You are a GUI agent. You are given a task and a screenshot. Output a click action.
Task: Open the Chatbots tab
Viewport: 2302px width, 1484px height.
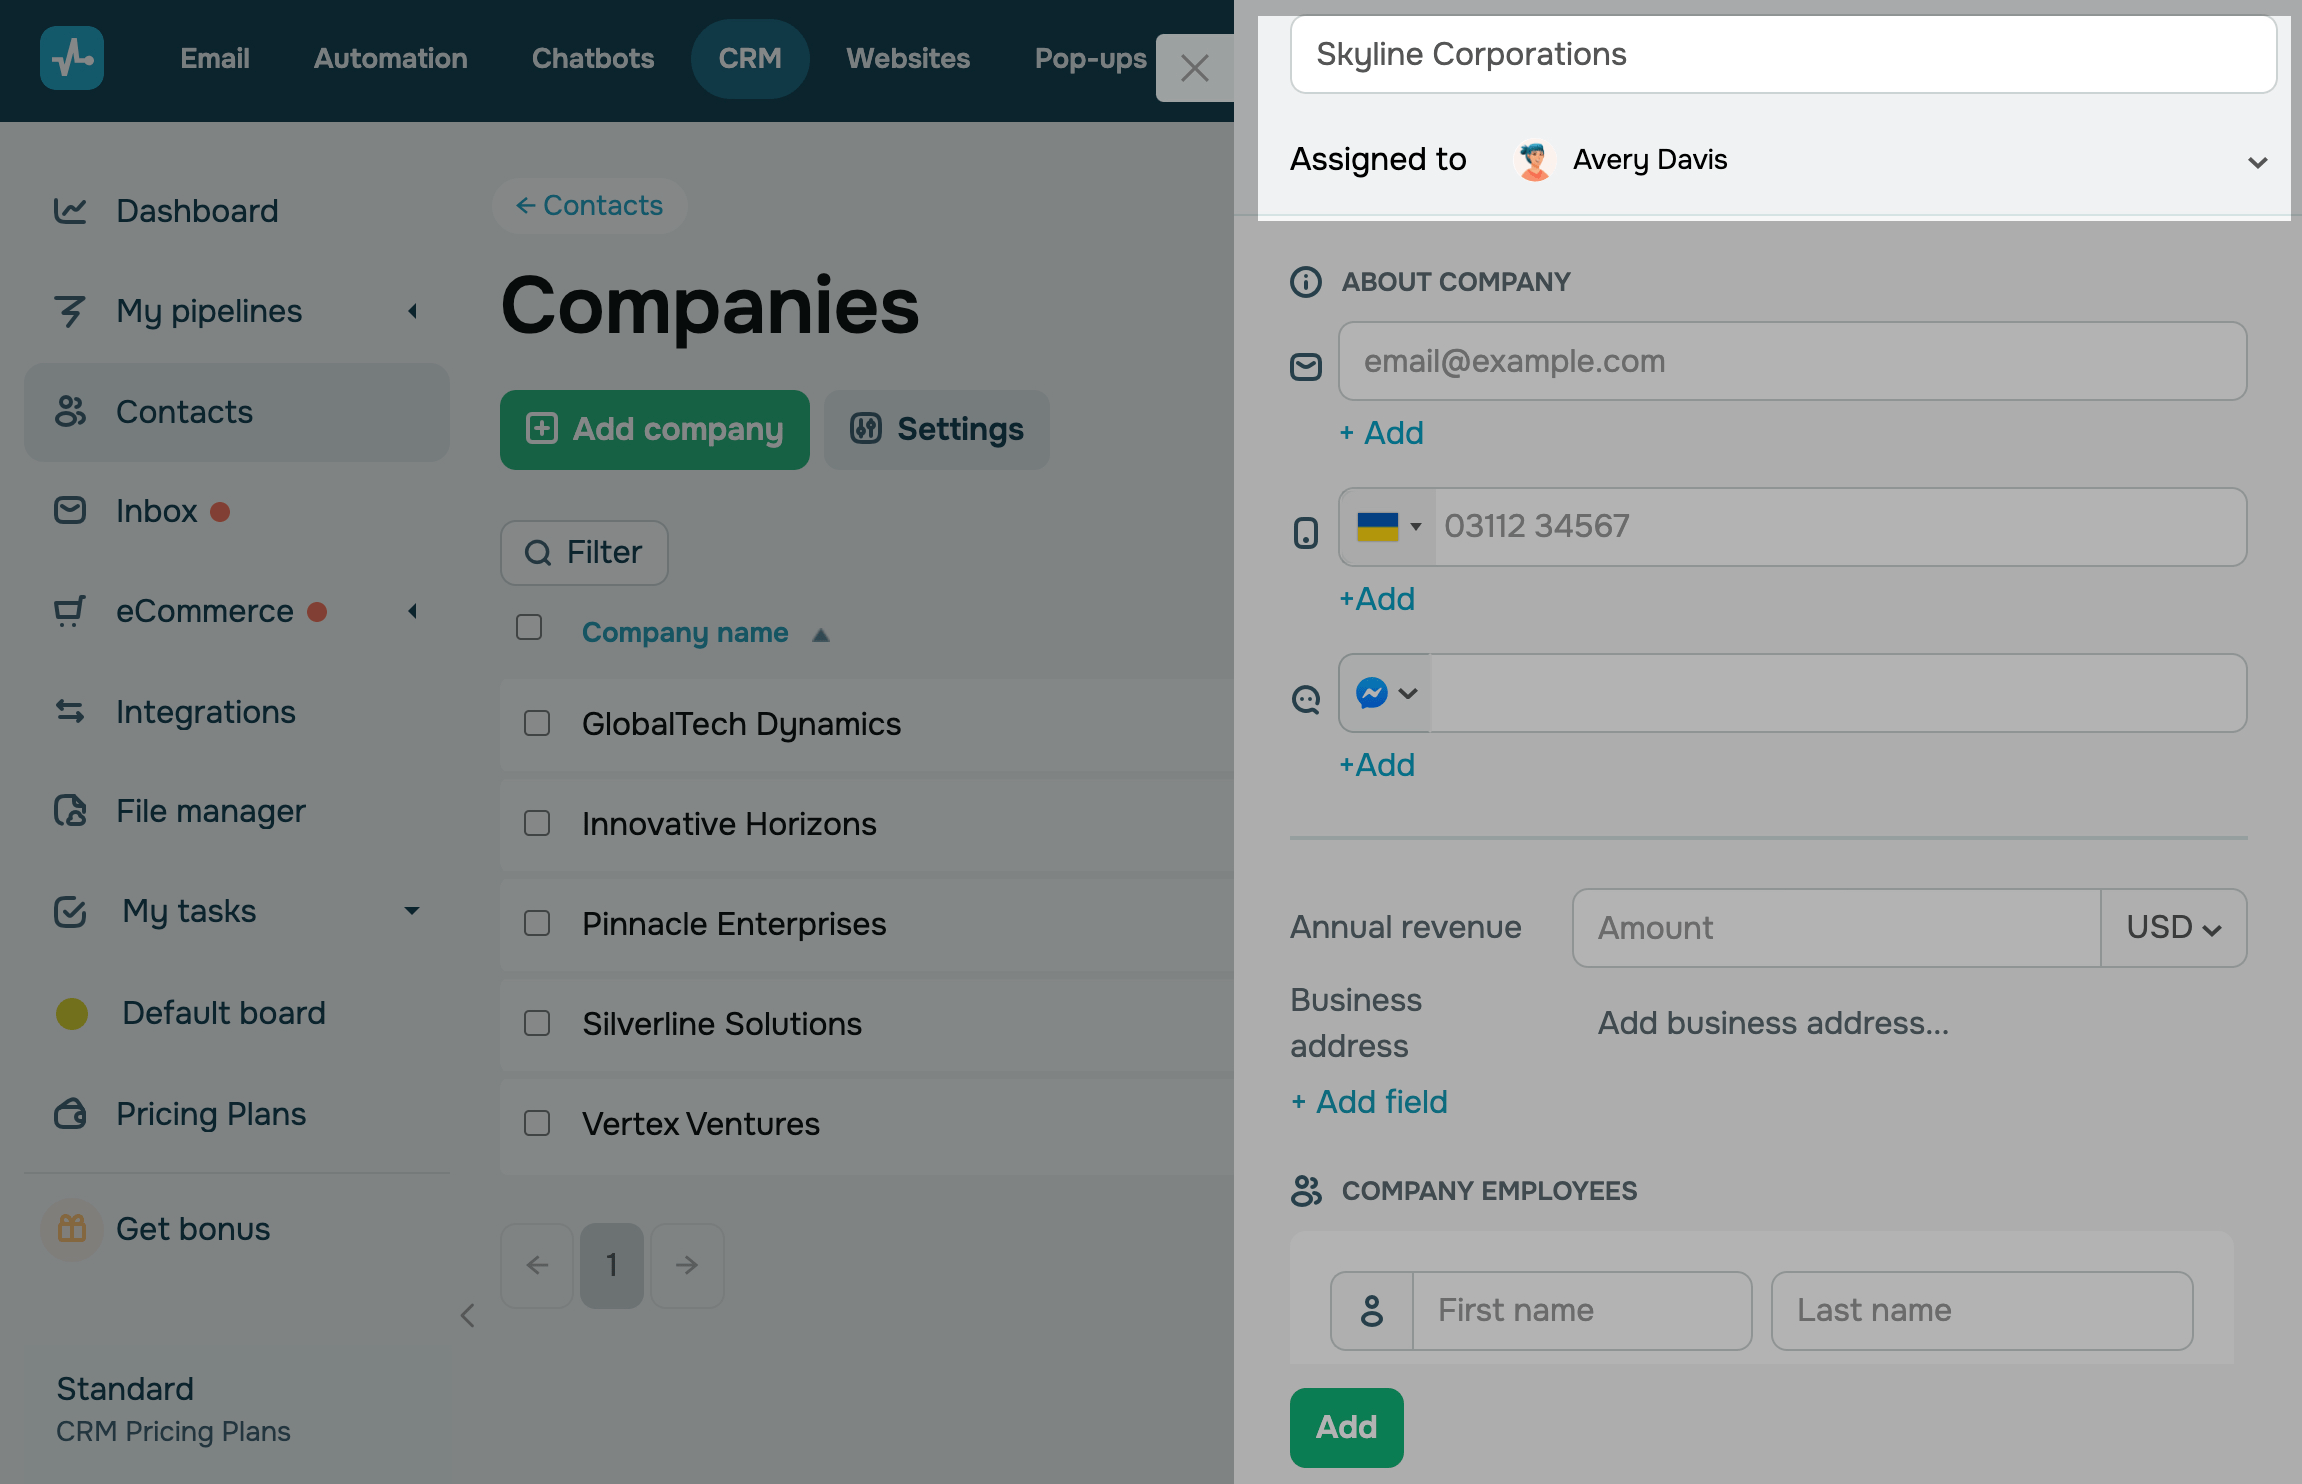[593, 58]
